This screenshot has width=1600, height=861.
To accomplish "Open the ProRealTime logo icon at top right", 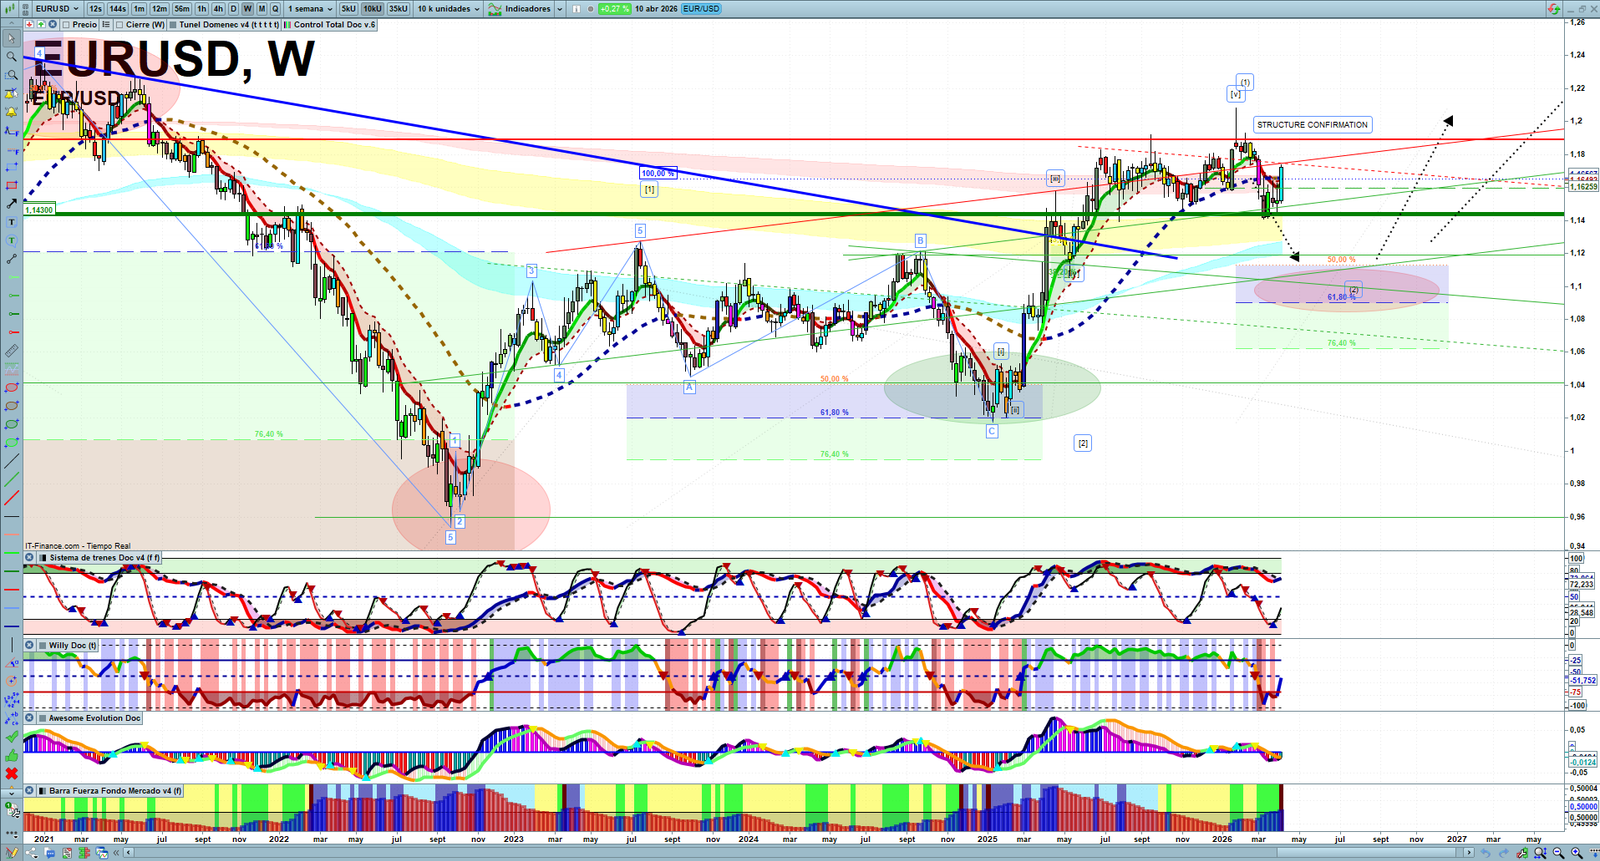I will [x=1554, y=8].
